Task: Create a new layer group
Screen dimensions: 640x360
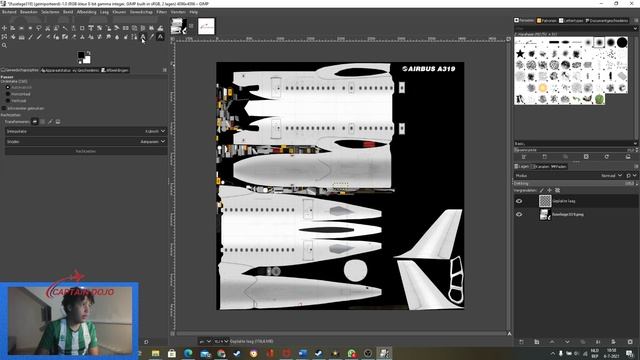Action: pyautogui.click(x=537, y=342)
